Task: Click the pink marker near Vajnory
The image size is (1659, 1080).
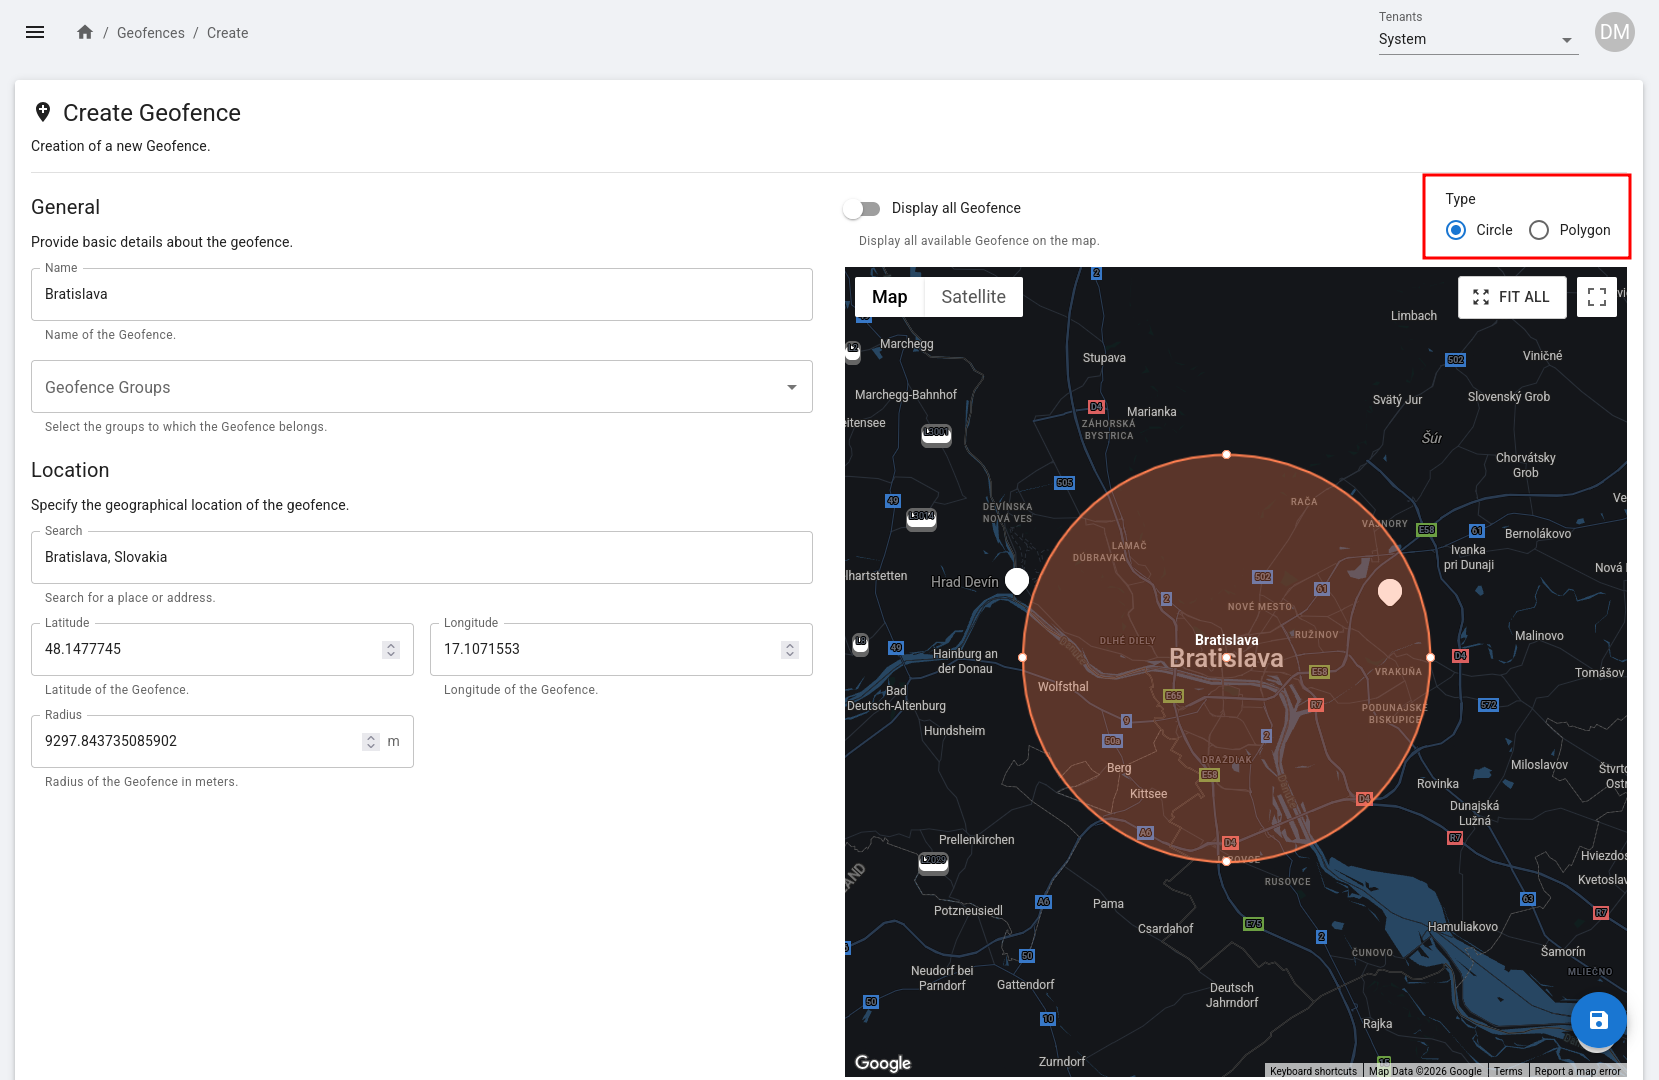Action: 1389,591
